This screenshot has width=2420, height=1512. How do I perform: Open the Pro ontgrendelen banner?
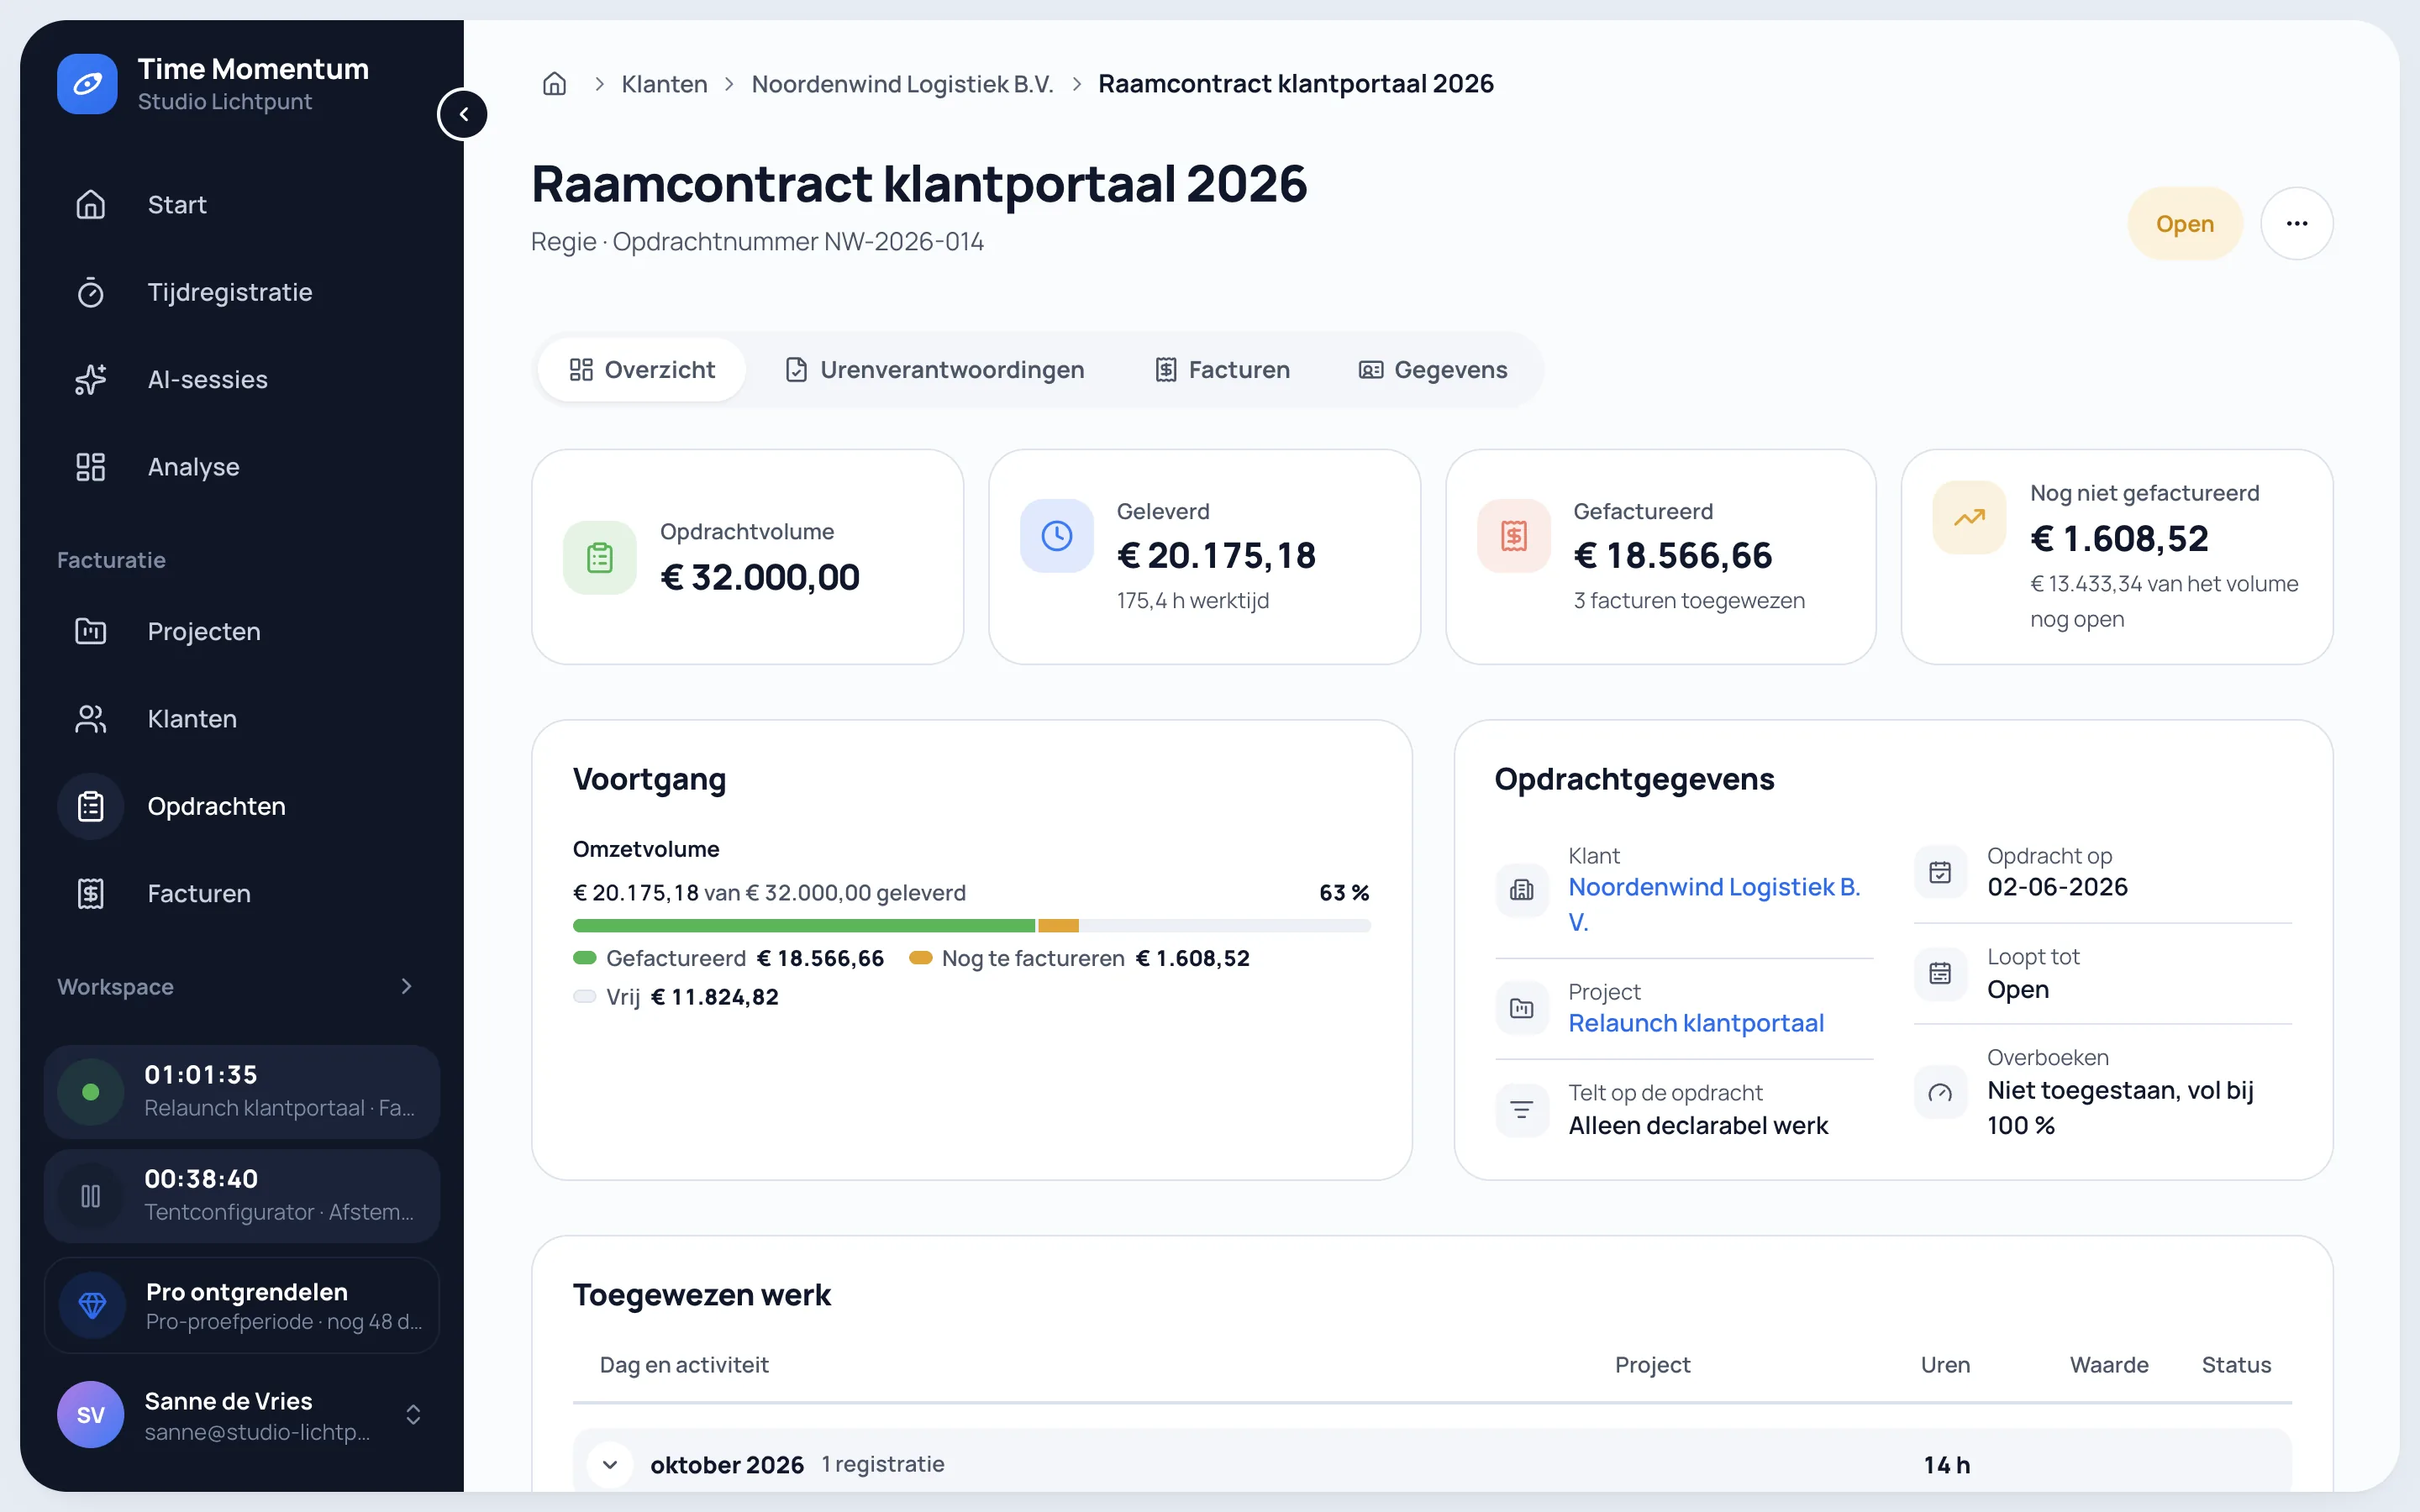click(242, 1305)
